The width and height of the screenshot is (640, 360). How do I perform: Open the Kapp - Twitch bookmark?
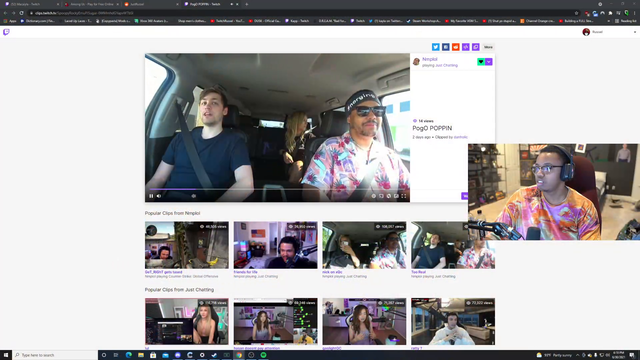click(297, 21)
